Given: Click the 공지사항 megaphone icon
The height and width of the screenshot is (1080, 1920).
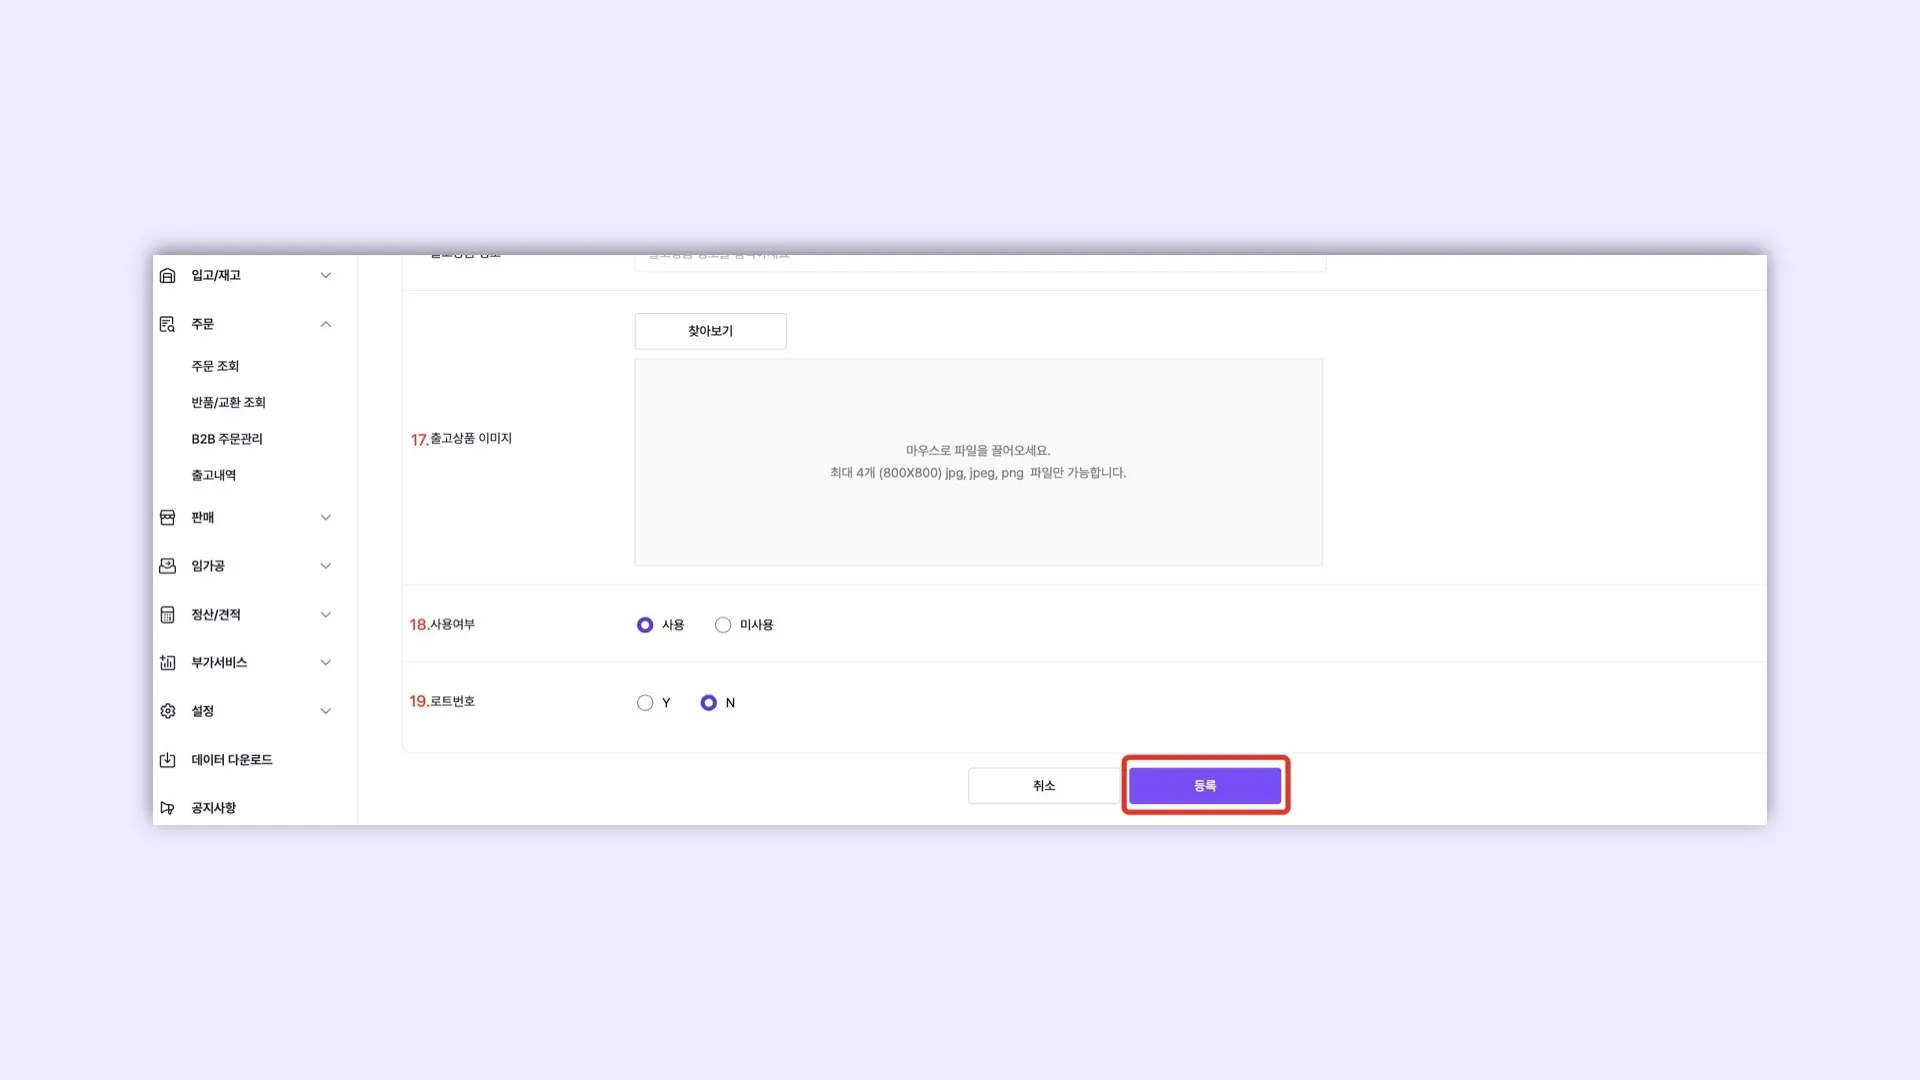Looking at the screenshot, I should click(167, 807).
